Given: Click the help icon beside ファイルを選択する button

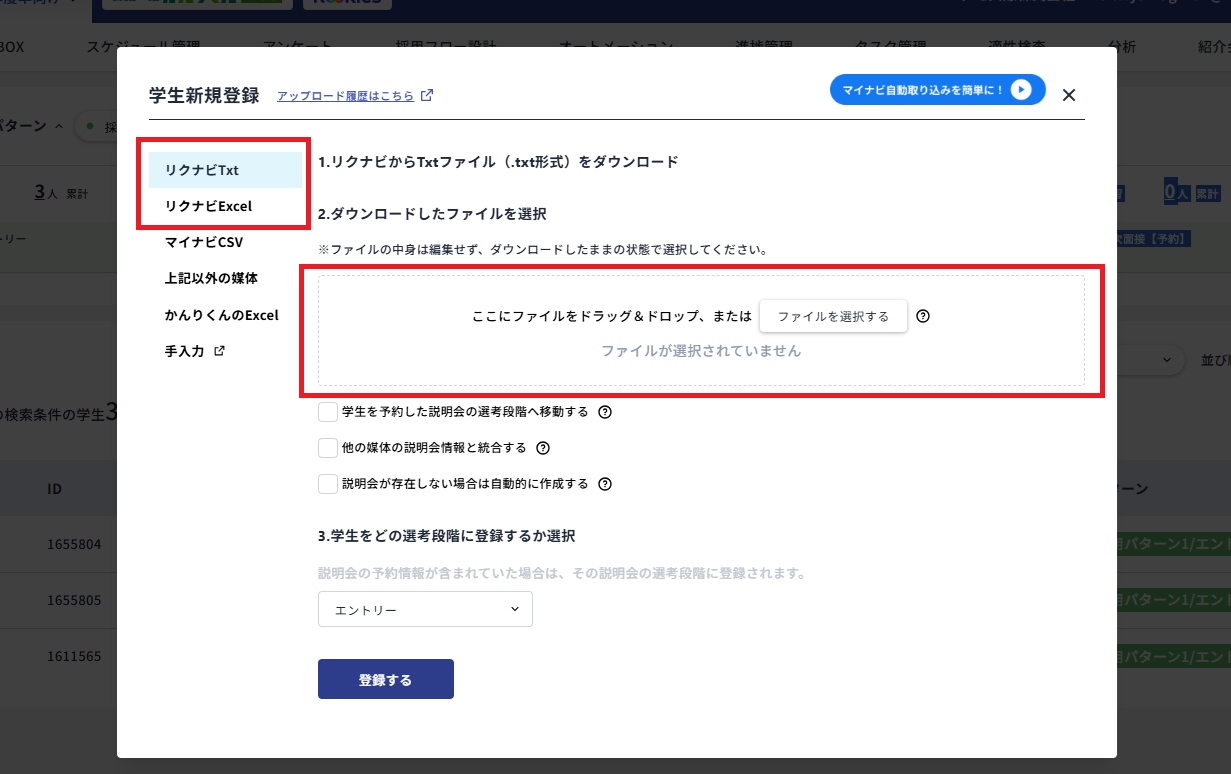Looking at the screenshot, I should (x=922, y=316).
